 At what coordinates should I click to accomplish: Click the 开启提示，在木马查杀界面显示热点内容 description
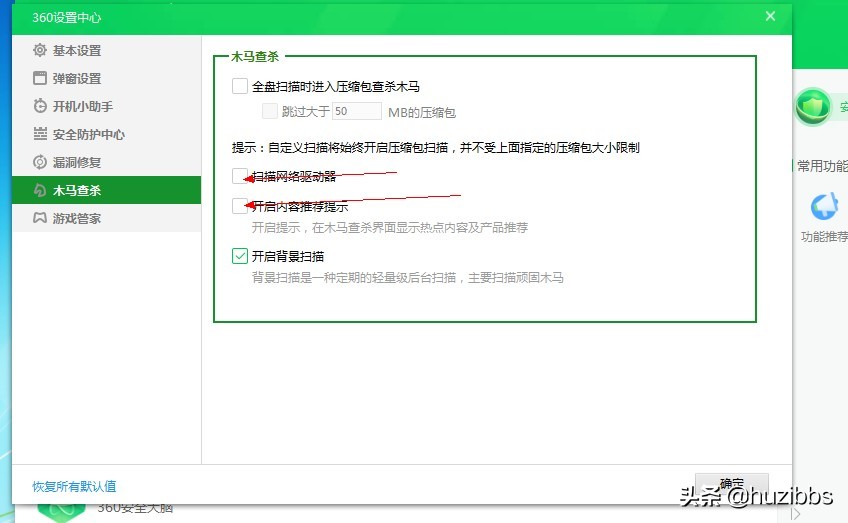(389, 228)
